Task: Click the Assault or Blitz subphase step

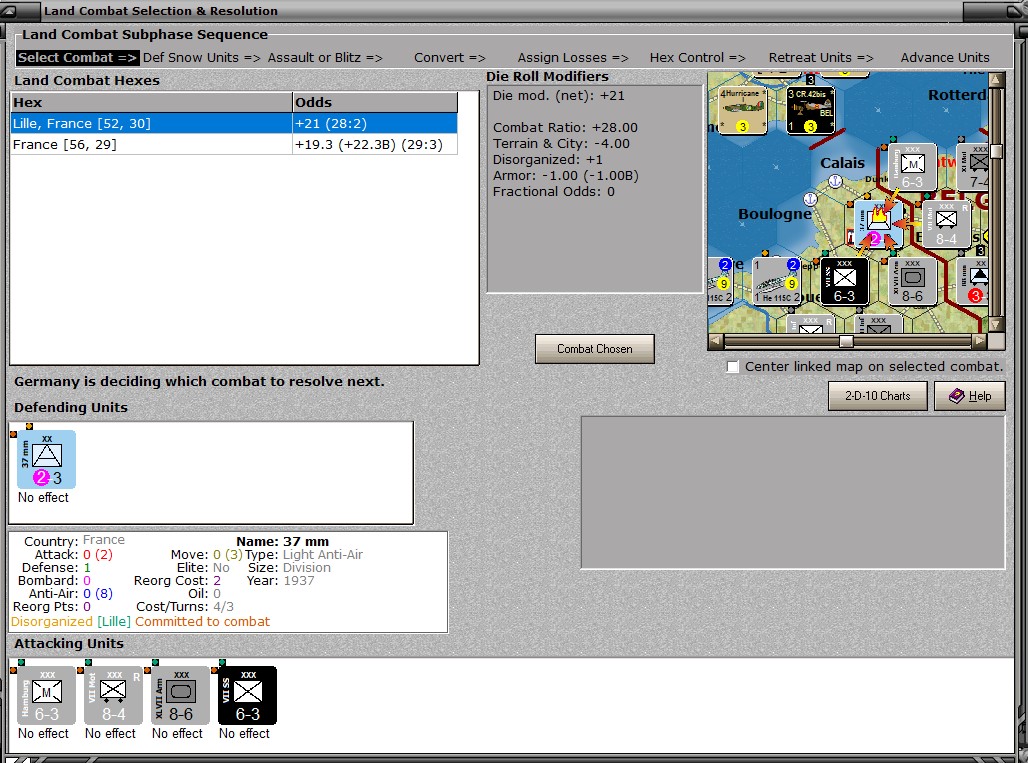Action: (x=325, y=58)
